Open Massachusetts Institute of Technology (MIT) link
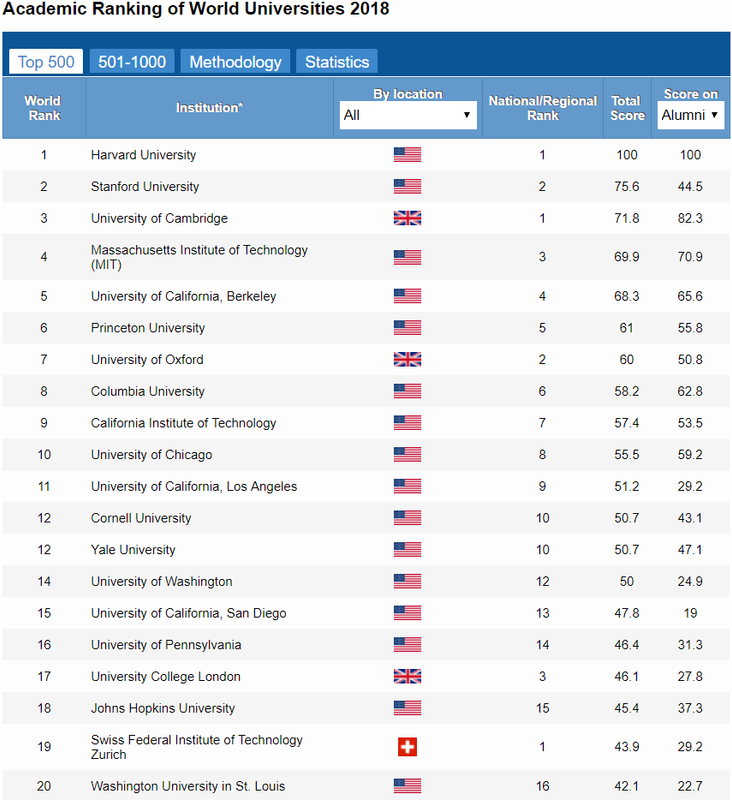The height and width of the screenshot is (800, 732). point(199,257)
